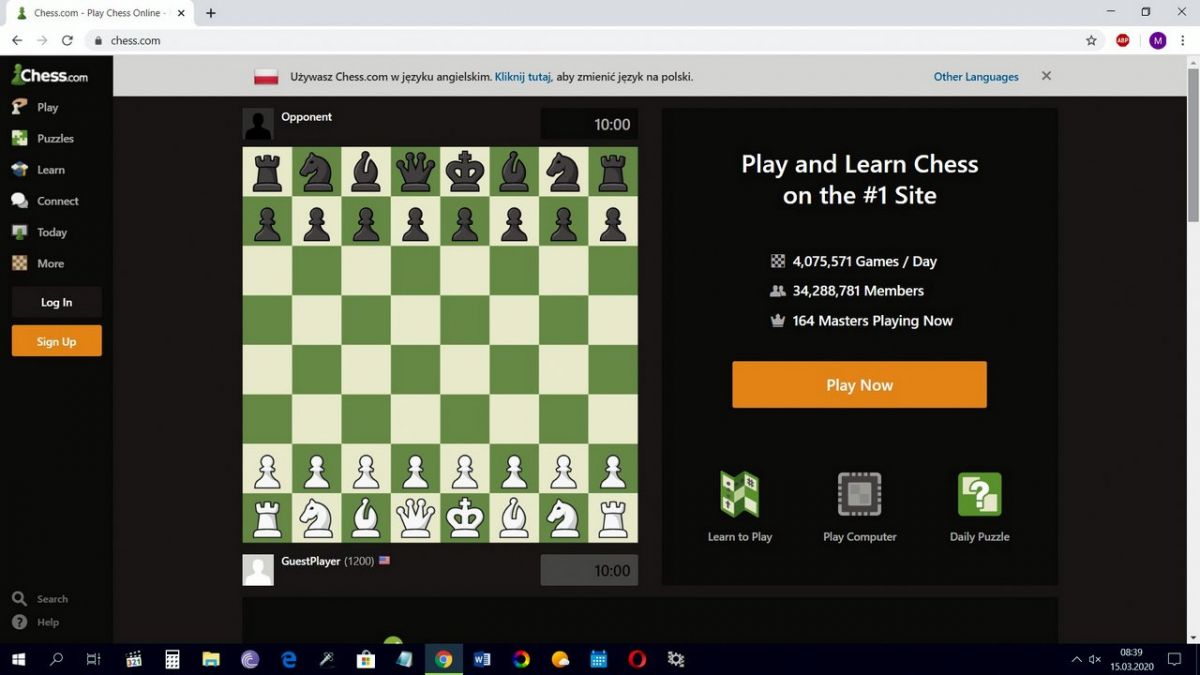This screenshot has width=1200, height=675.
Task: Open File Explorer from taskbar
Action: click(211, 659)
